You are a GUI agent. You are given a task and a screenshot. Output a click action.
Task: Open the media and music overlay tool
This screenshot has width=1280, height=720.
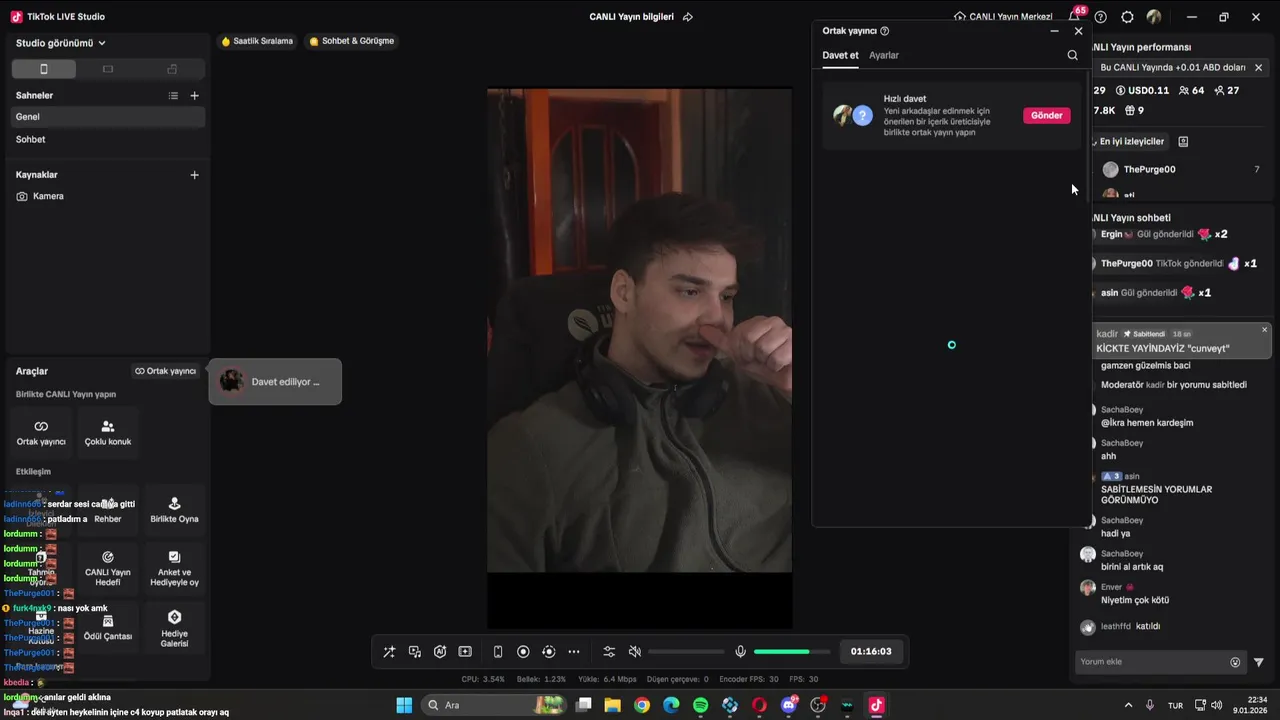414,652
